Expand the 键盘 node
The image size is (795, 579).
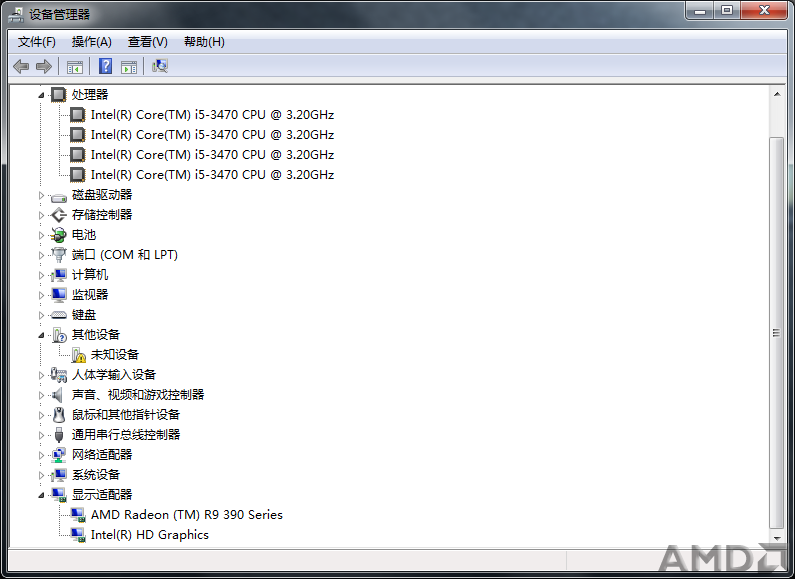[x=41, y=315]
